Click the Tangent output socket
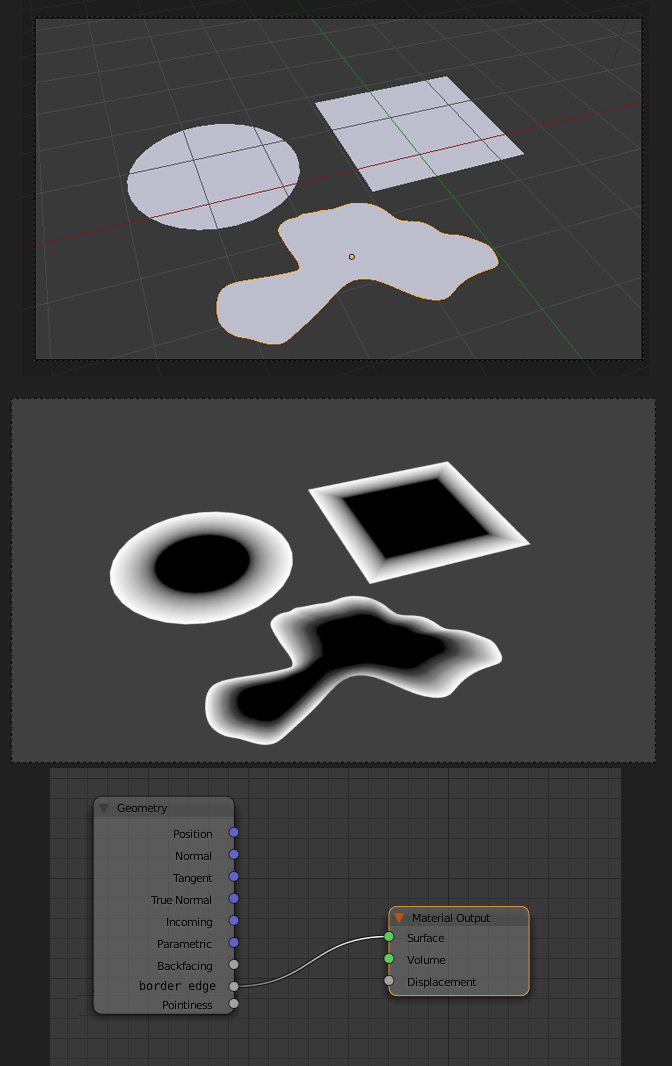 coord(233,877)
